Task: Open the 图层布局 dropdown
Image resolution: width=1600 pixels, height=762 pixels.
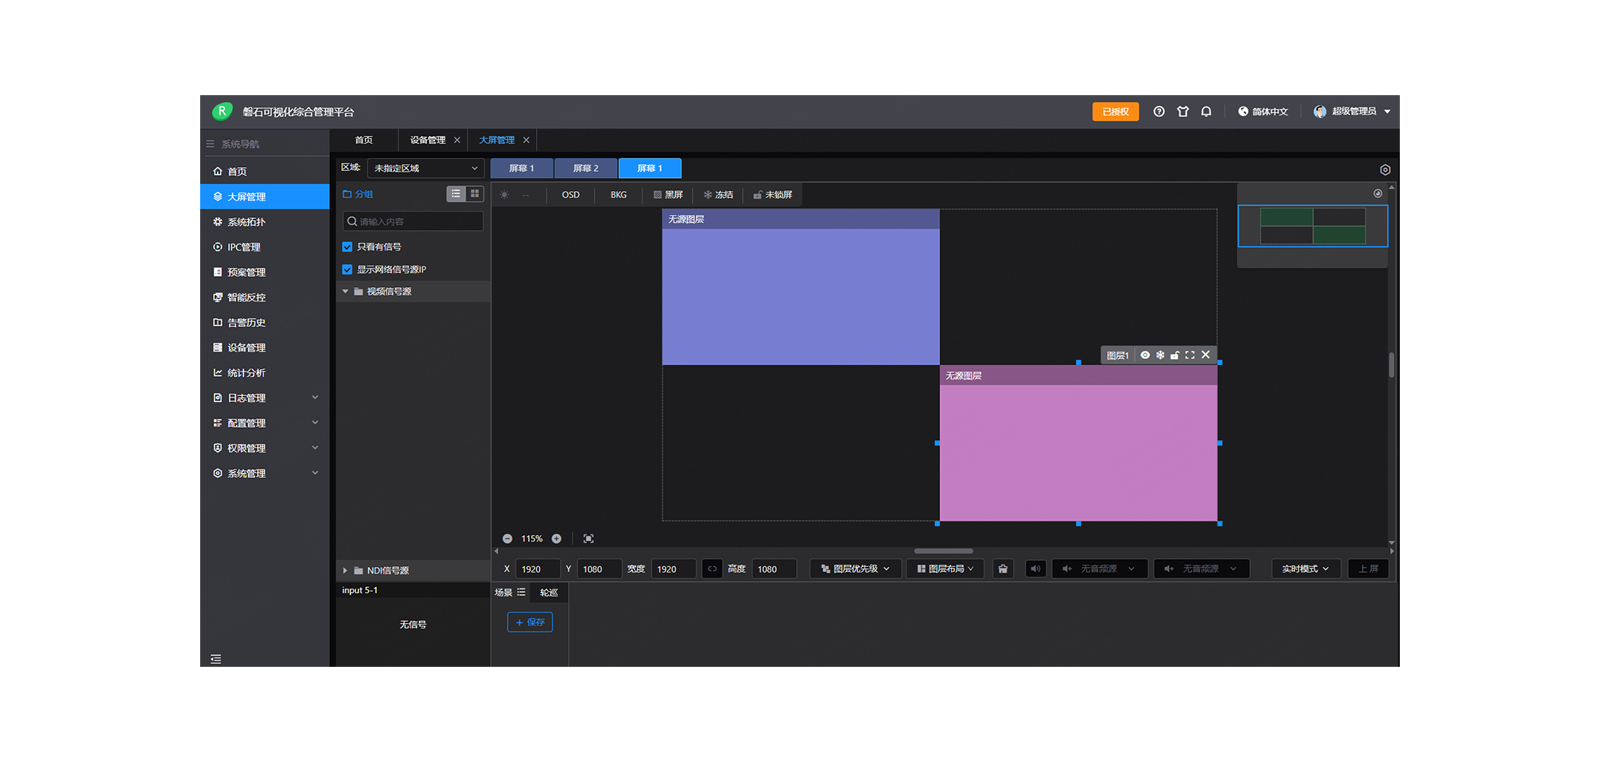Action: pos(945,569)
